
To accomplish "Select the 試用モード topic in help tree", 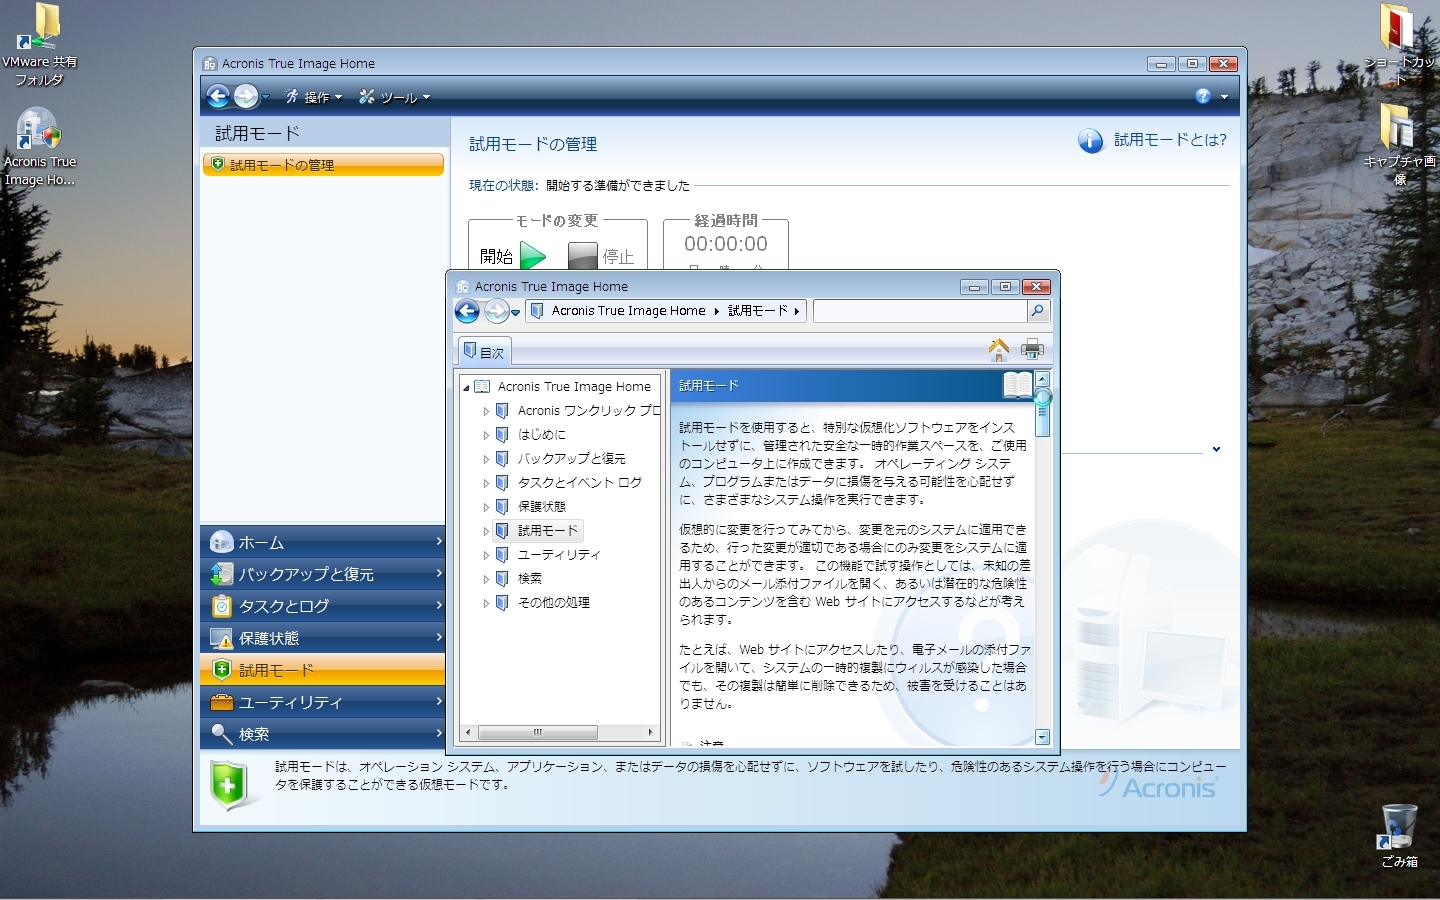I will 548,531.
